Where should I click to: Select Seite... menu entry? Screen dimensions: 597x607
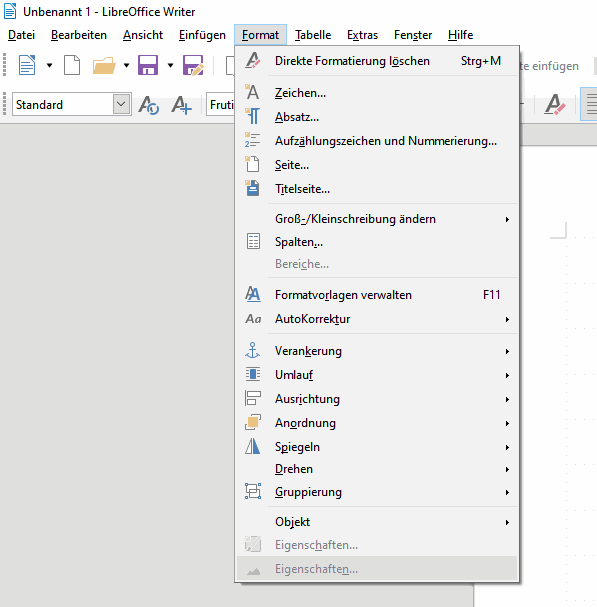click(x=377, y=165)
